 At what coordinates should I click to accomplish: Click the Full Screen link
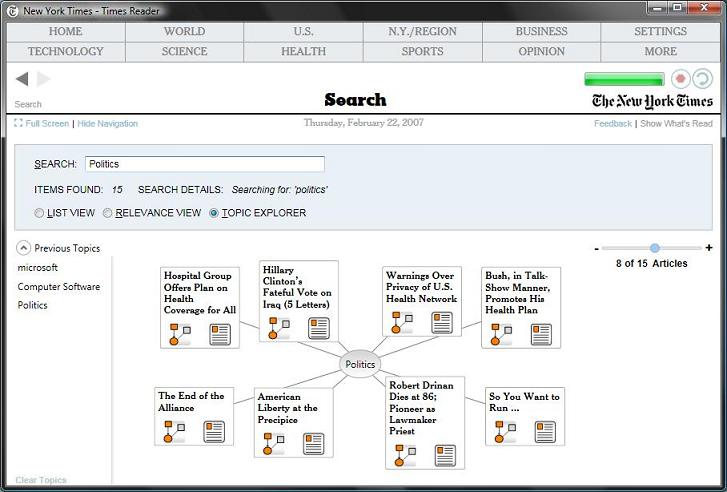click(x=42, y=123)
